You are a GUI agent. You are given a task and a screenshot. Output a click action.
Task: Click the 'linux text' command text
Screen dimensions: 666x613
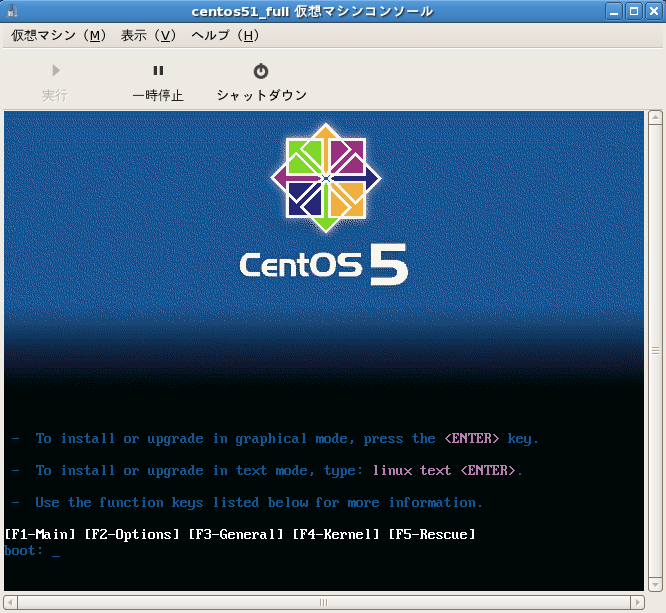412,471
